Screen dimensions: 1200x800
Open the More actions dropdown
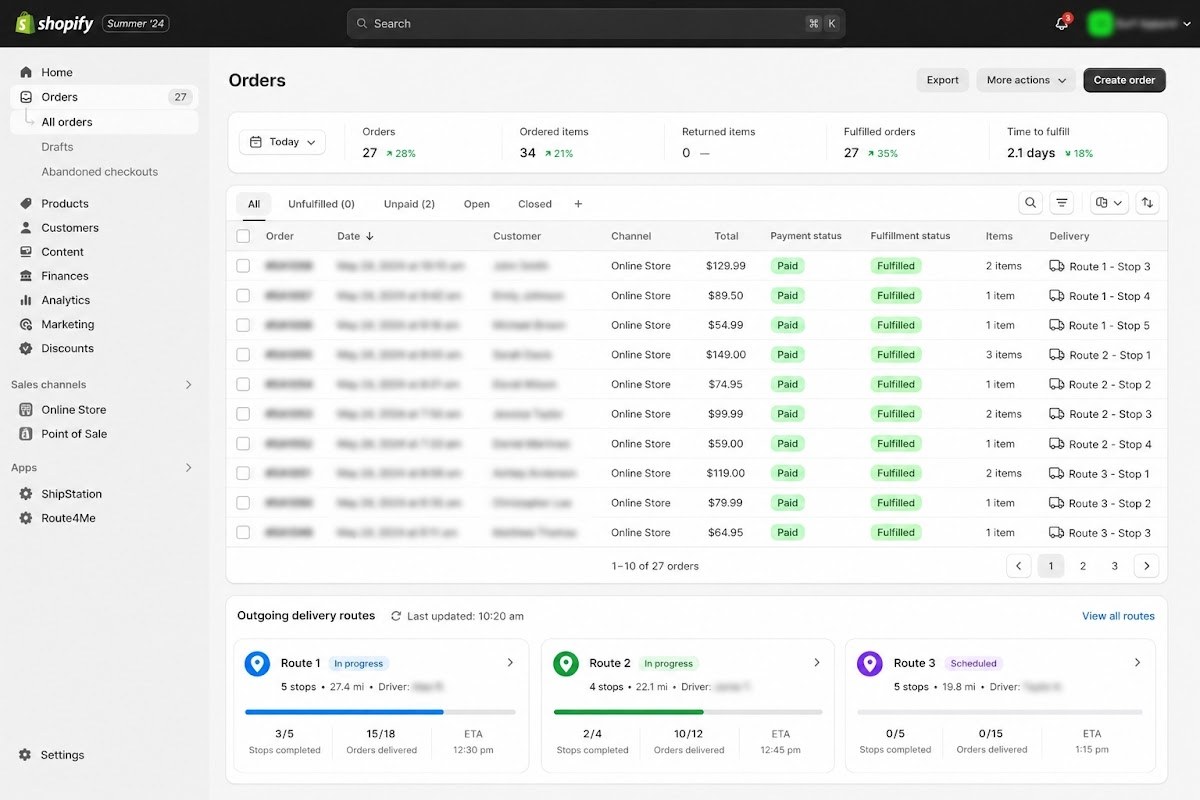[1026, 80]
